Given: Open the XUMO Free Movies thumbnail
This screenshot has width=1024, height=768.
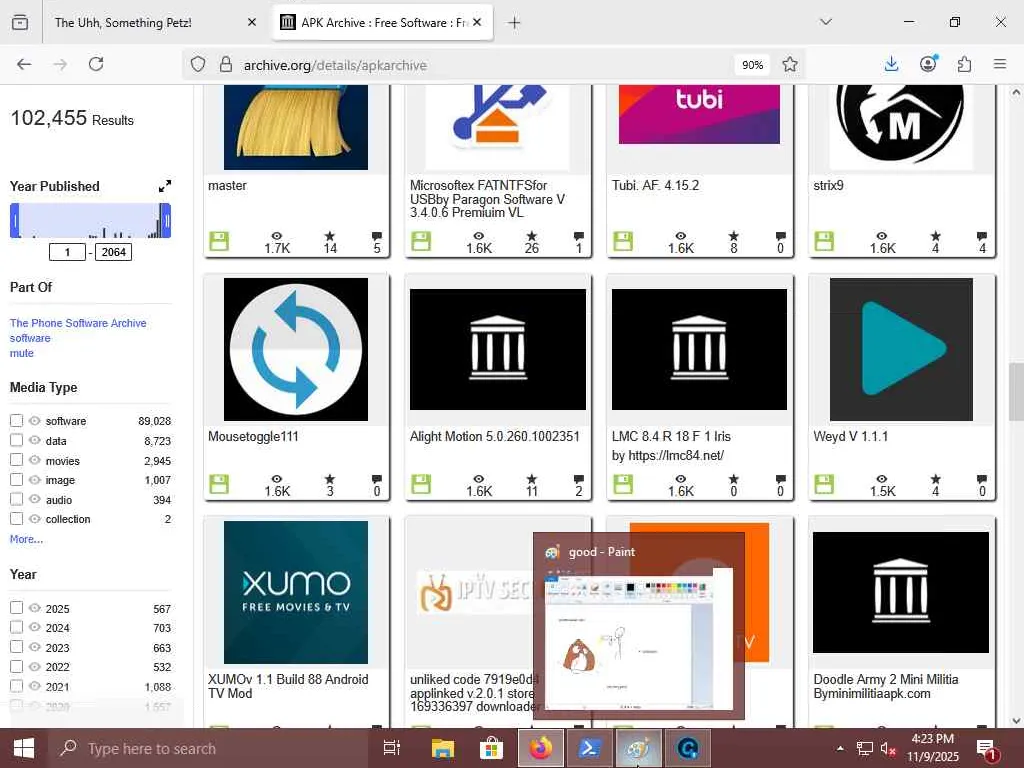Looking at the screenshot, I should click(x=296, y=592).
